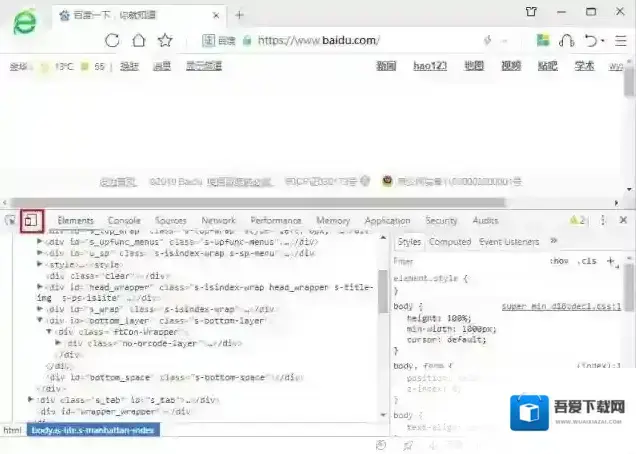Viewport: 636px width, 454px height.
Task: Activate the inspect element picker icon
Action: (x=11, y=220)
